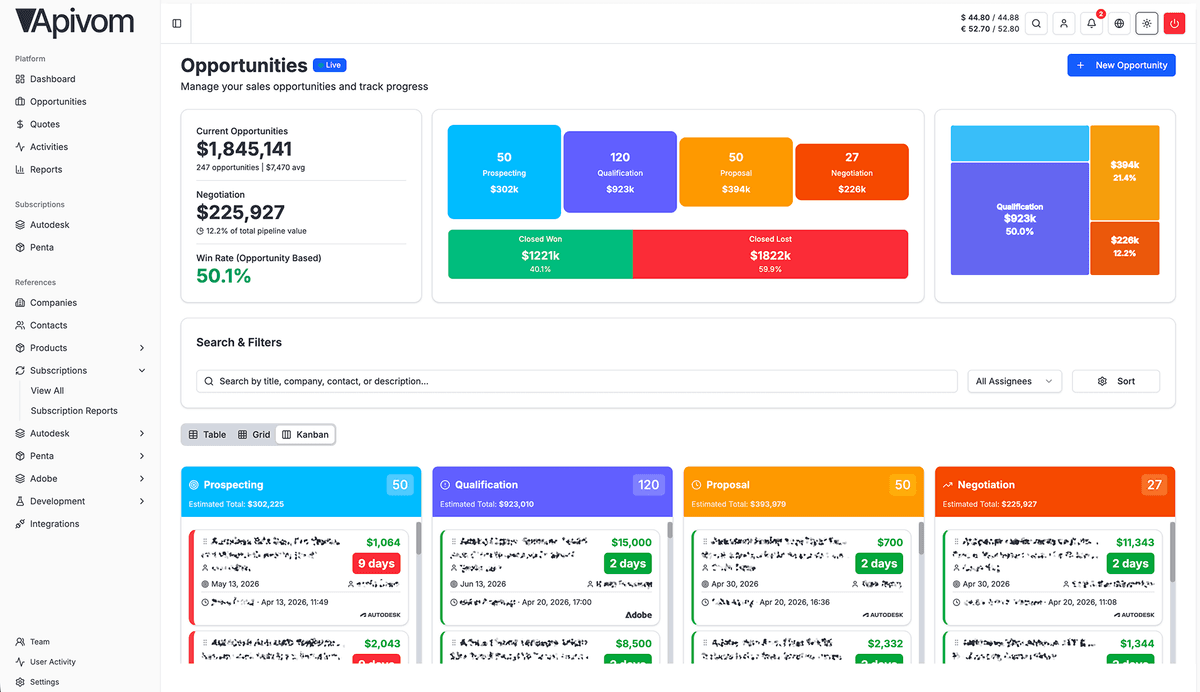Viewport: 1200px width, 692px height.
Task: Toggle the sidebar collapse button
Action: [177, 23]
